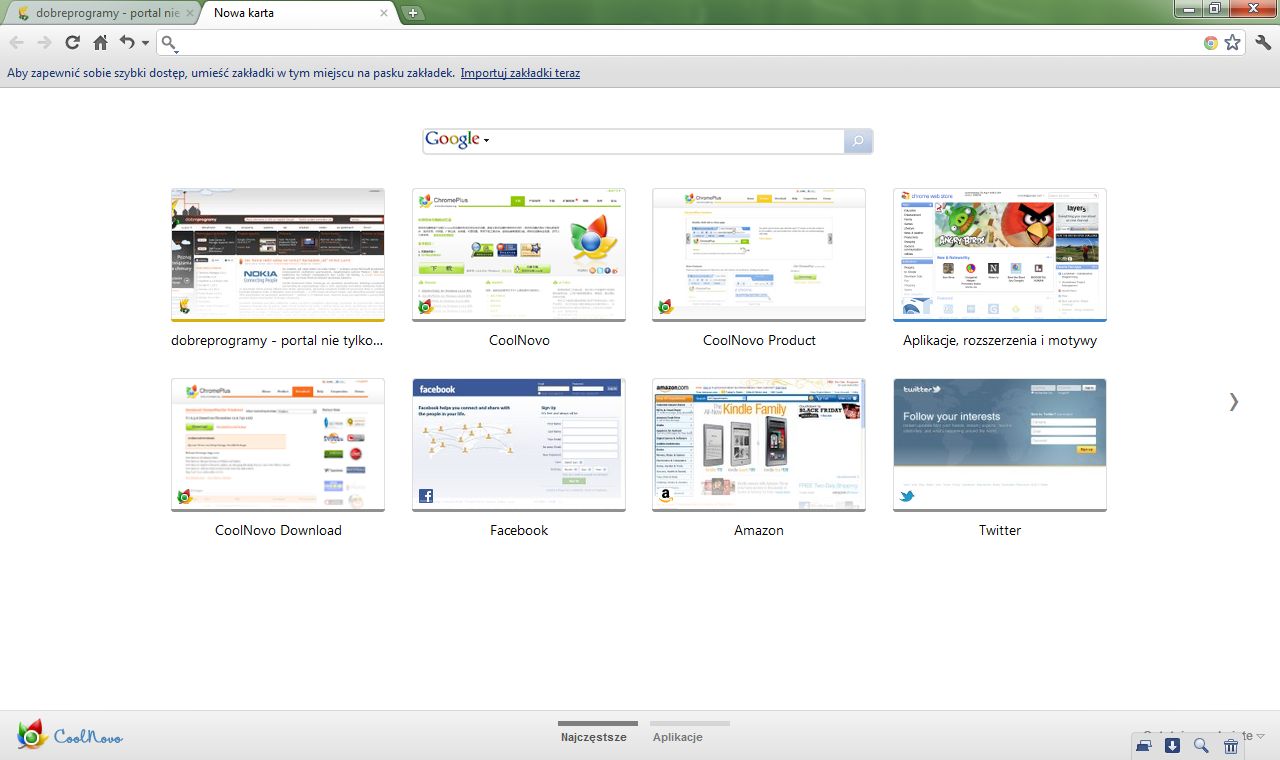Open the CoolNovo thumbnail
Screen dimensions: 1280x760
coord(519,254)
